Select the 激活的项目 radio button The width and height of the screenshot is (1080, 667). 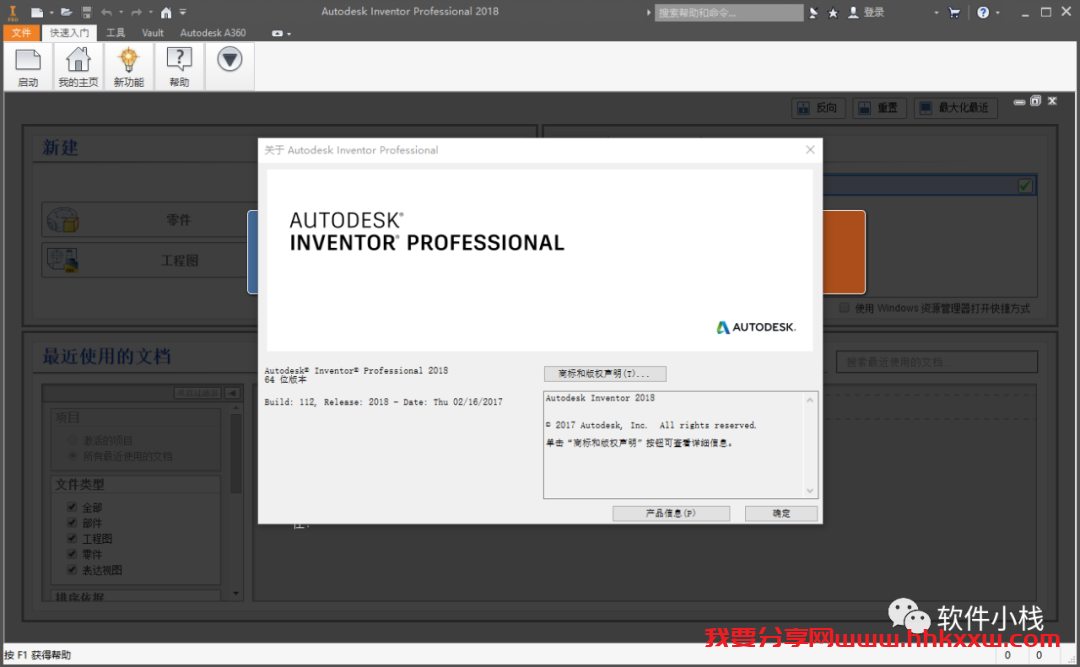[x=72, y=440]
